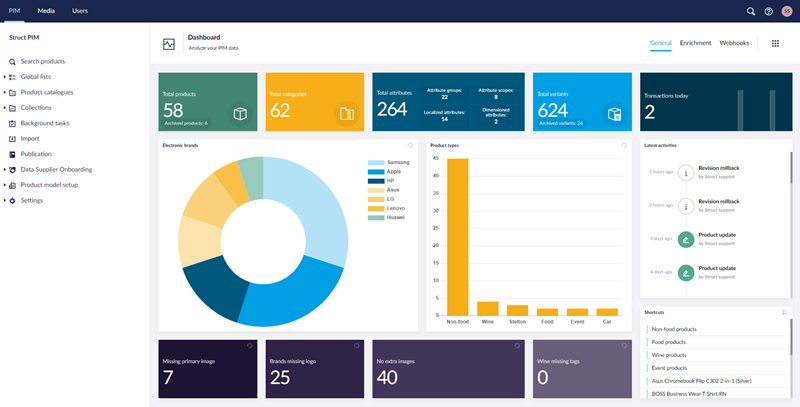Expand the Settings node arrow in sidebar
800x407 pixels.
(x=5, y=201)
